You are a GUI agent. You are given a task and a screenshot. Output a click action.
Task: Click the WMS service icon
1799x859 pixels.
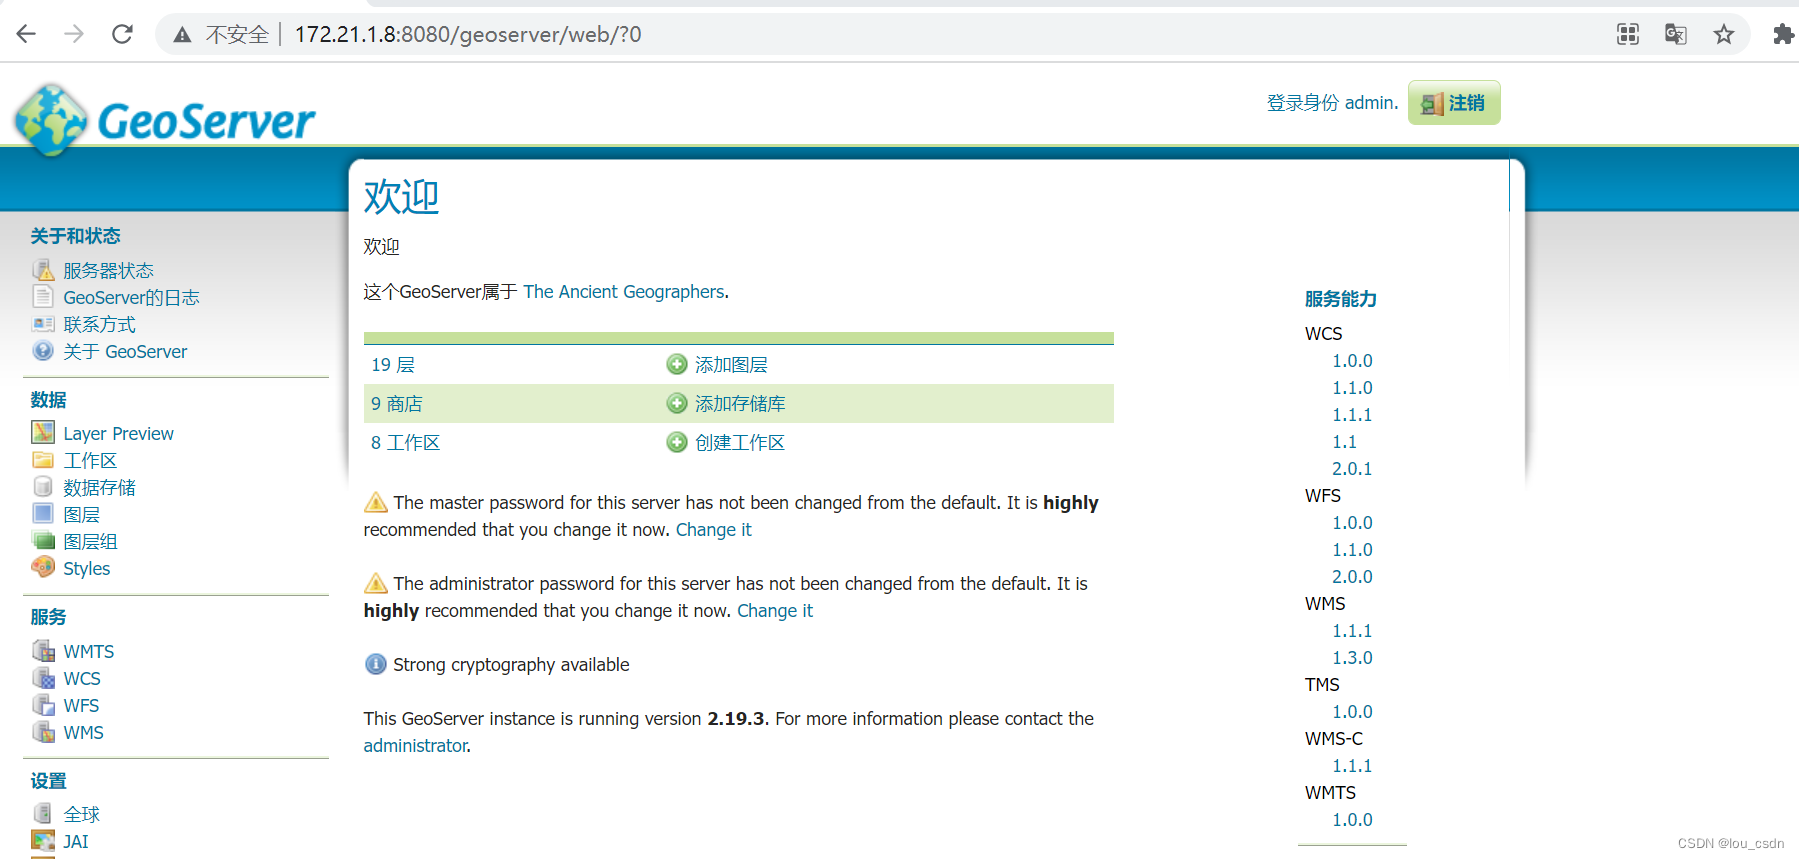43,732
